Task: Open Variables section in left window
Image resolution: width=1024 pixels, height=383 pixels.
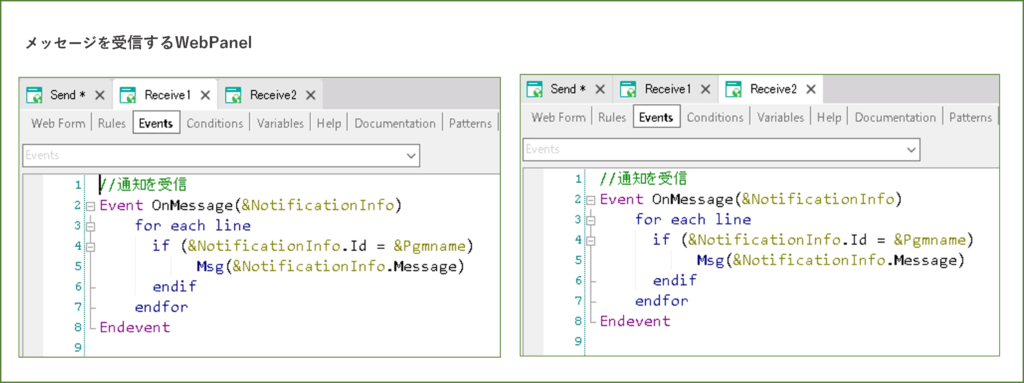Action: (280, 124)
